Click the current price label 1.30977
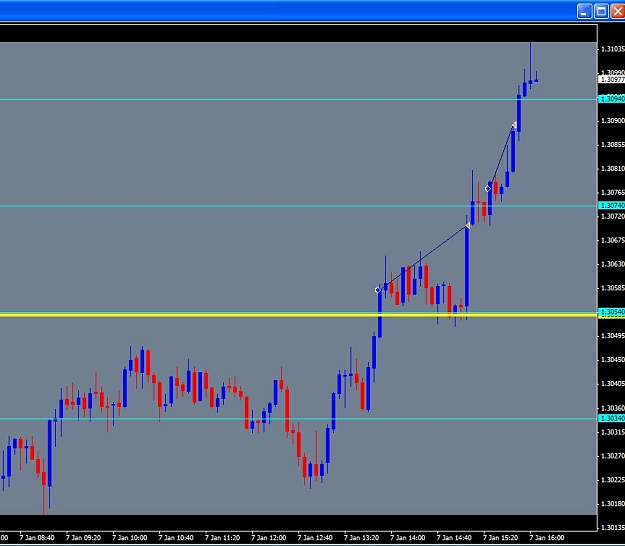This screenshot has width=625, height=546. coord(612,79)
